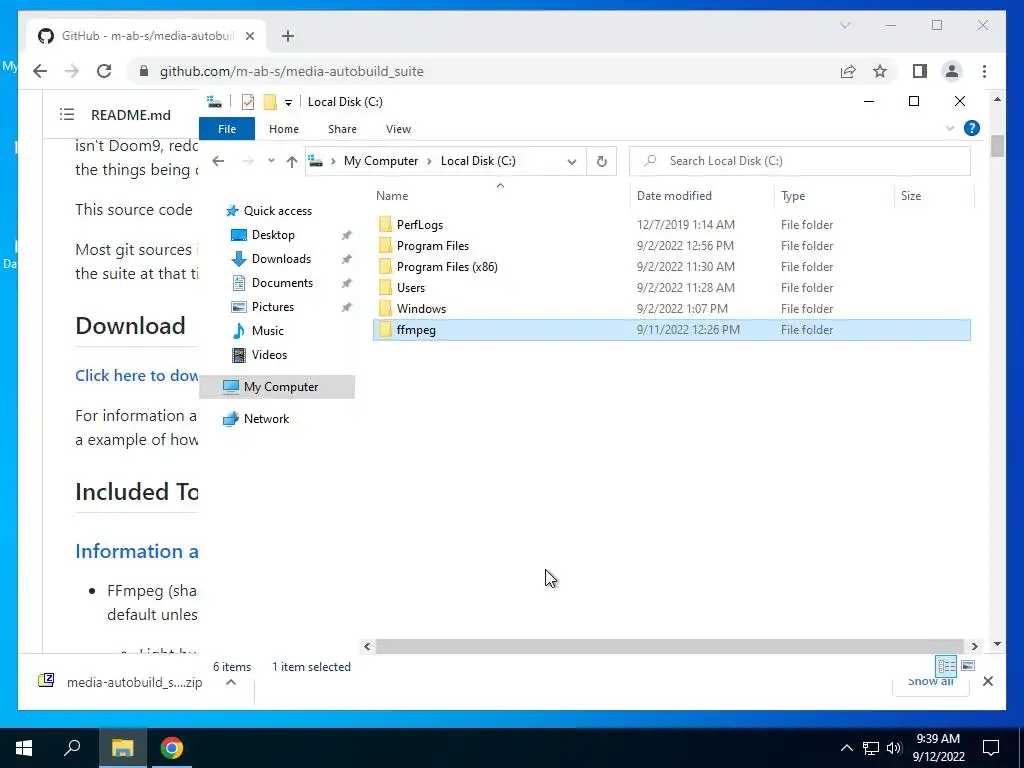The image size is (1024, 768).
Task: Switch to the Home ribbon tab
Action: [x=283, y=129]
